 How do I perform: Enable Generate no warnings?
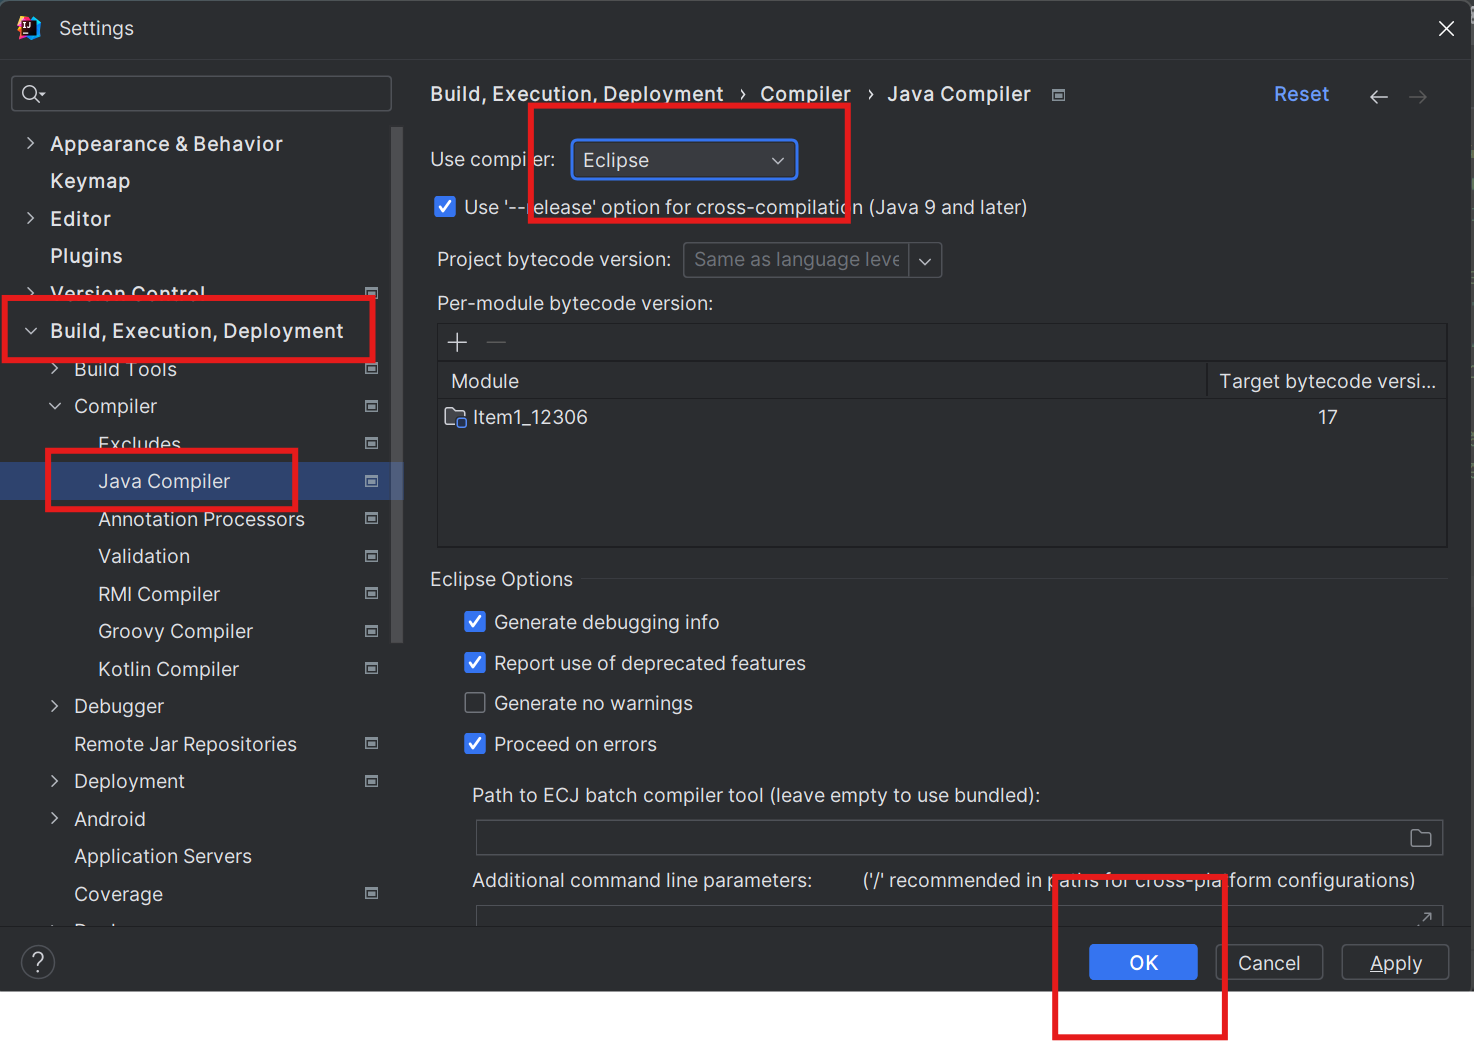pyautogui.click(x=475, y=703)
